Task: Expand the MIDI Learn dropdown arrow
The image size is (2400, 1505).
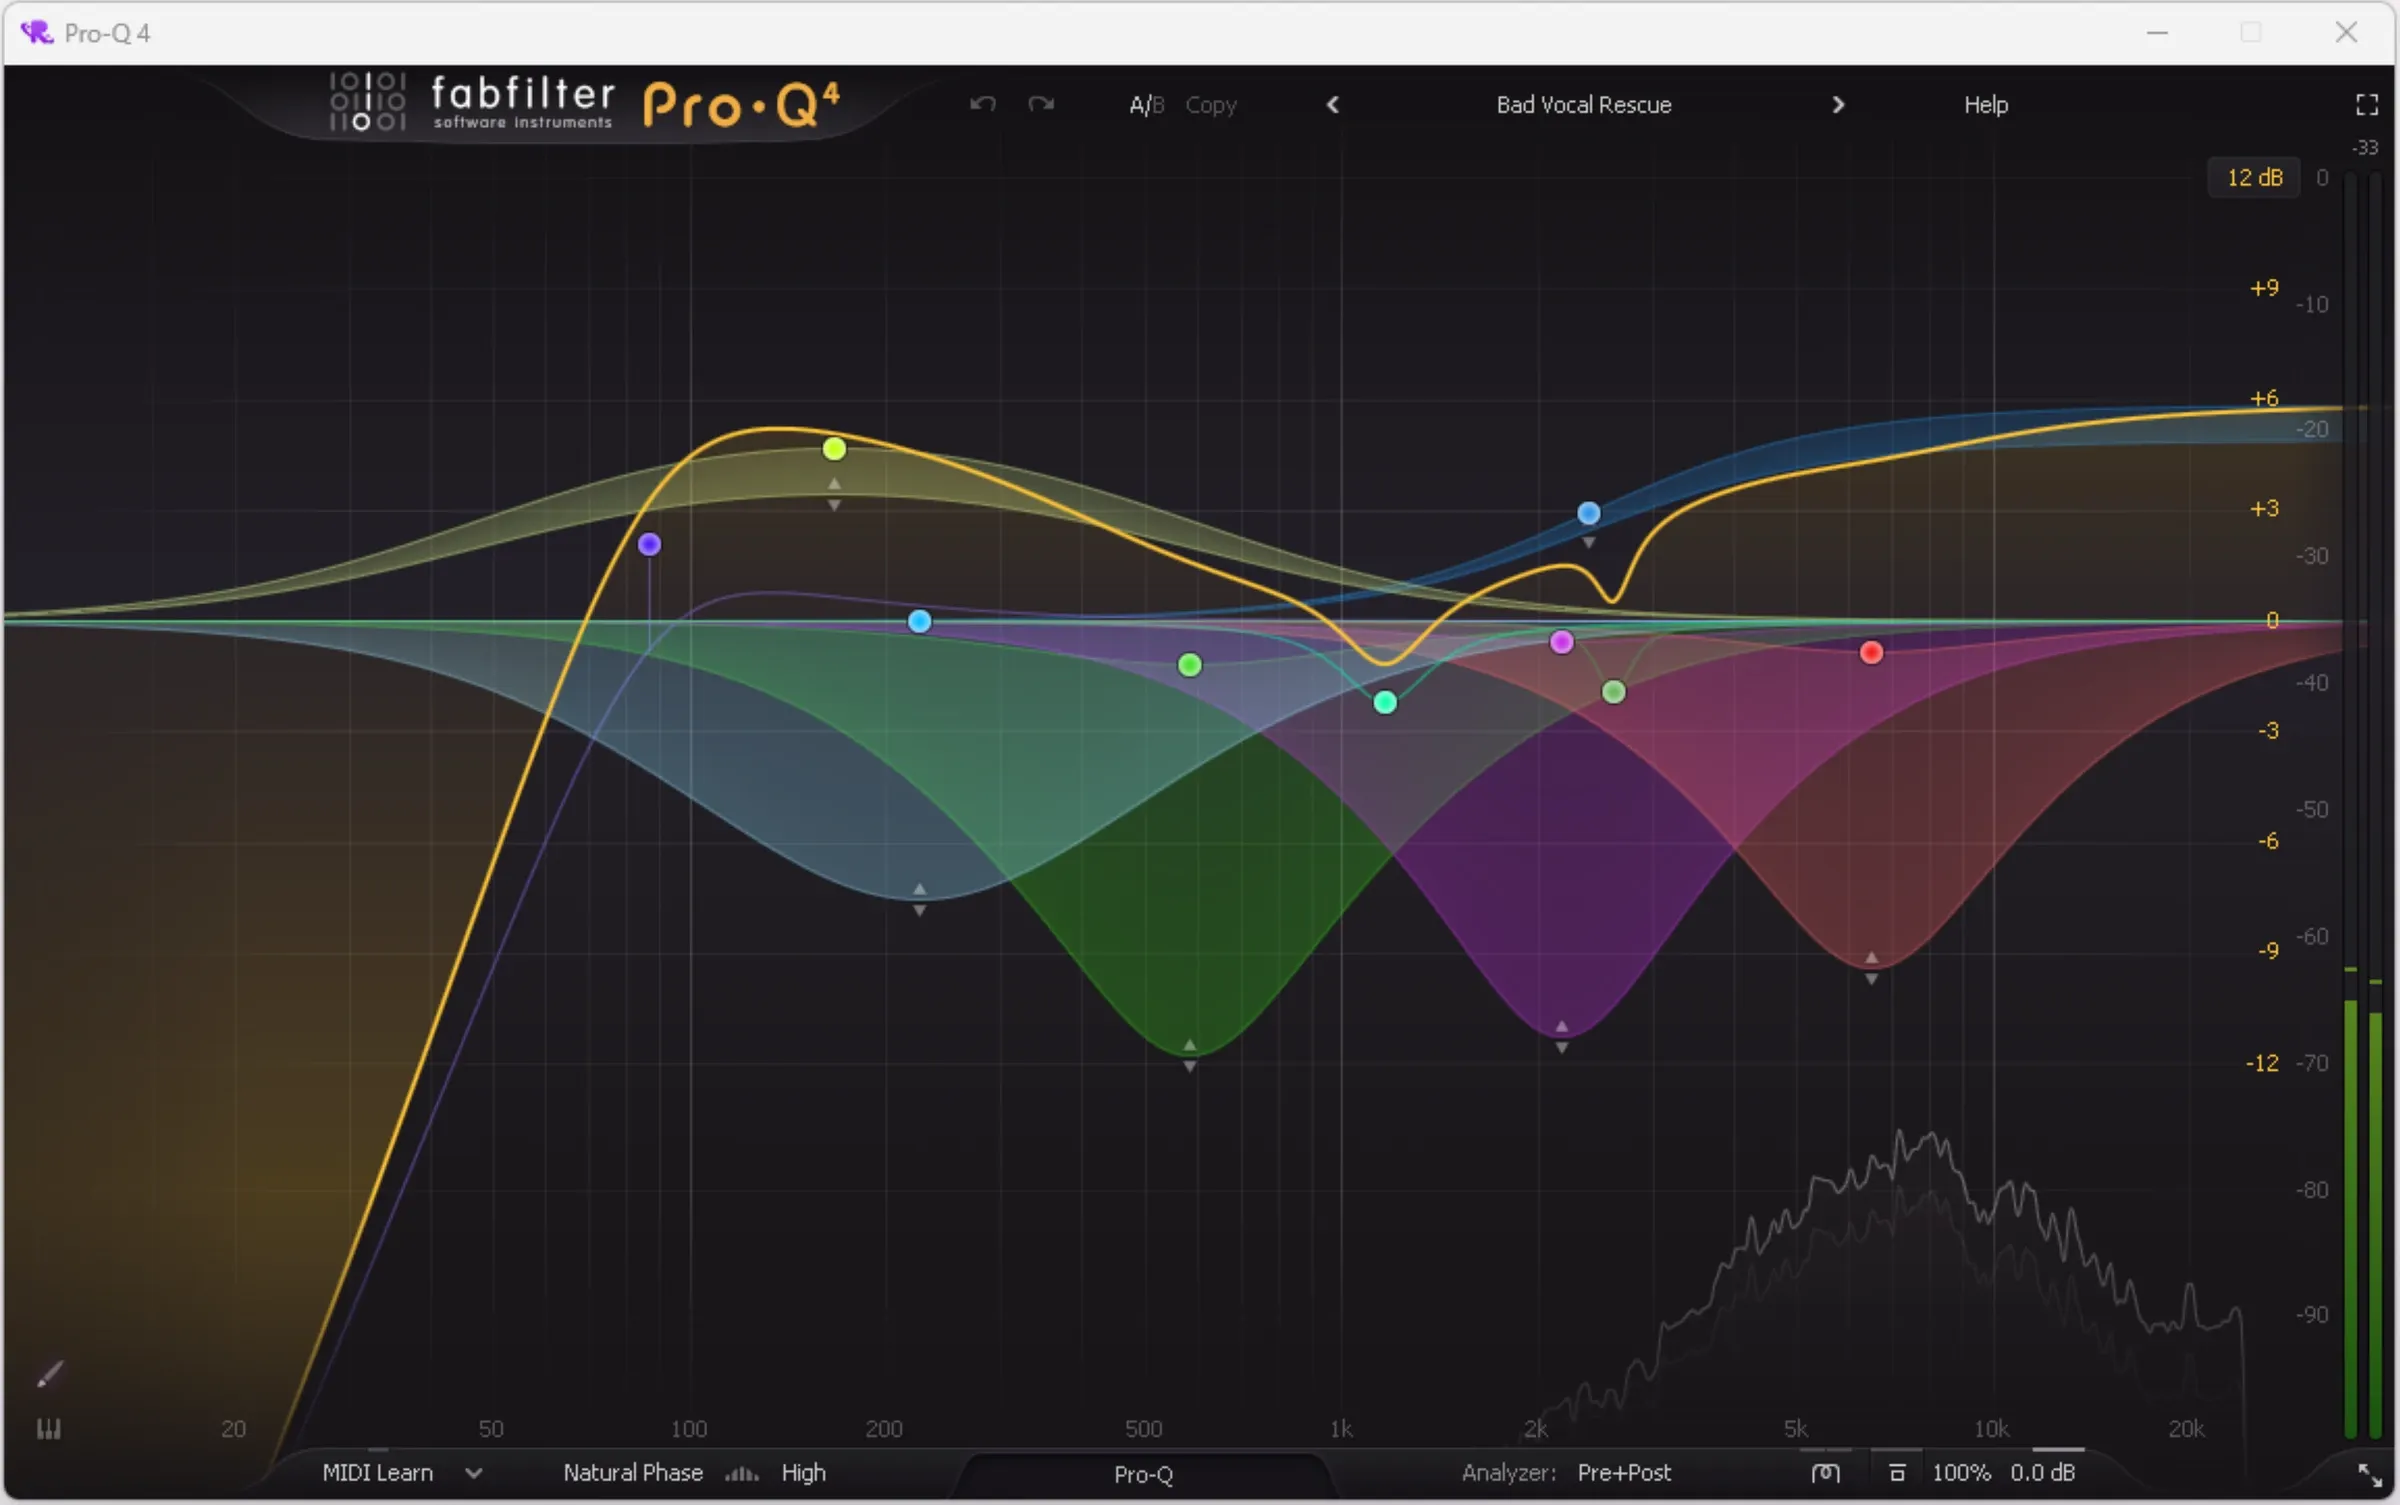Action: click(x=474, y=1473)
